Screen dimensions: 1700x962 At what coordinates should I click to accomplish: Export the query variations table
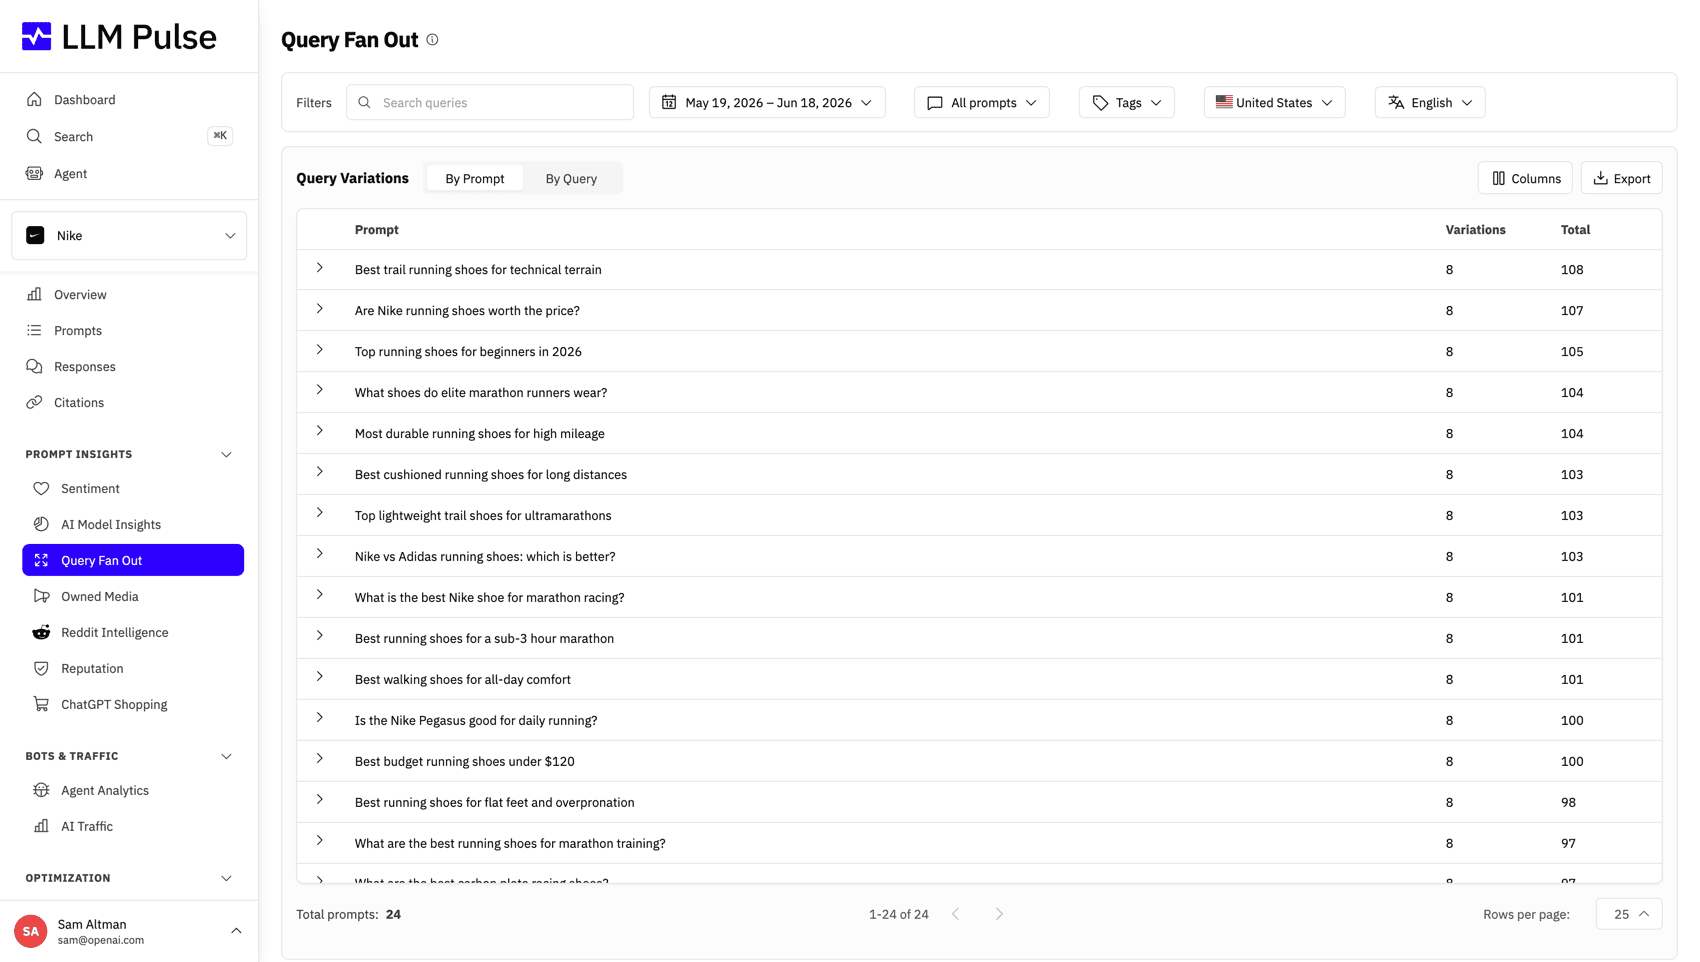pyautogui.click(x=1621, y=178)
